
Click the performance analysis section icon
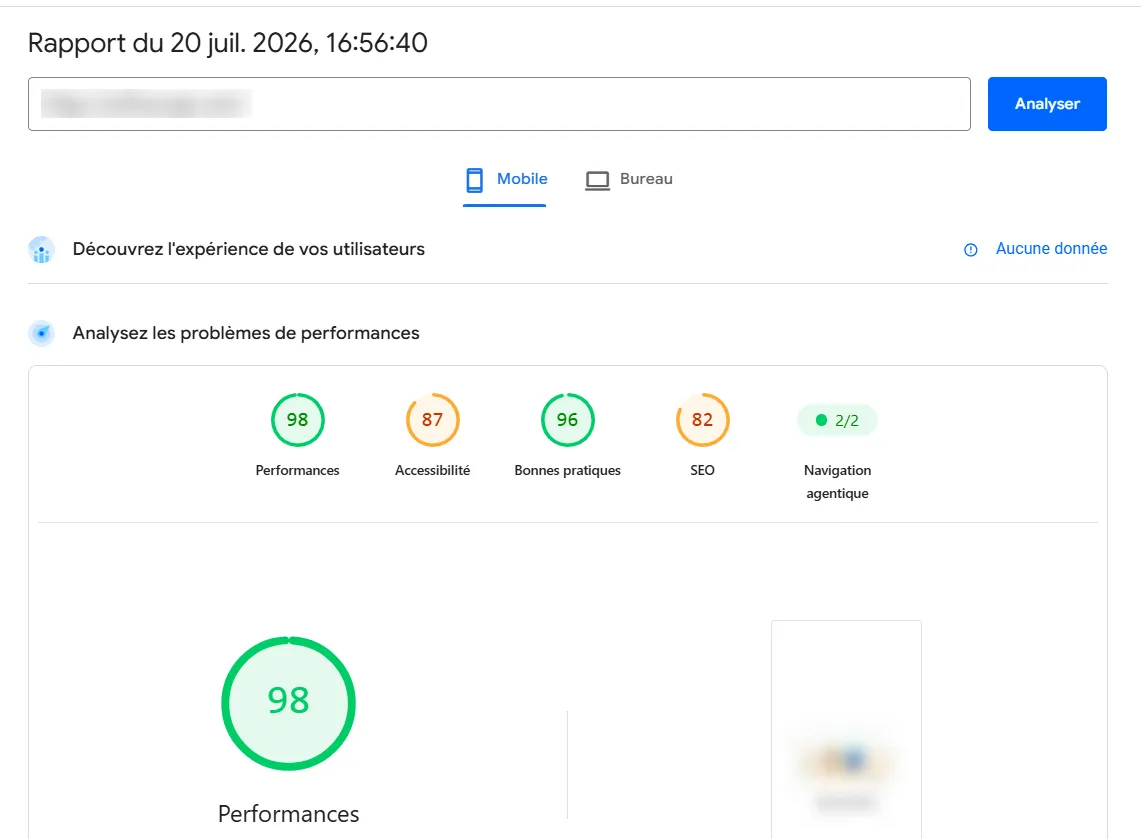click(x=41, y=333)
